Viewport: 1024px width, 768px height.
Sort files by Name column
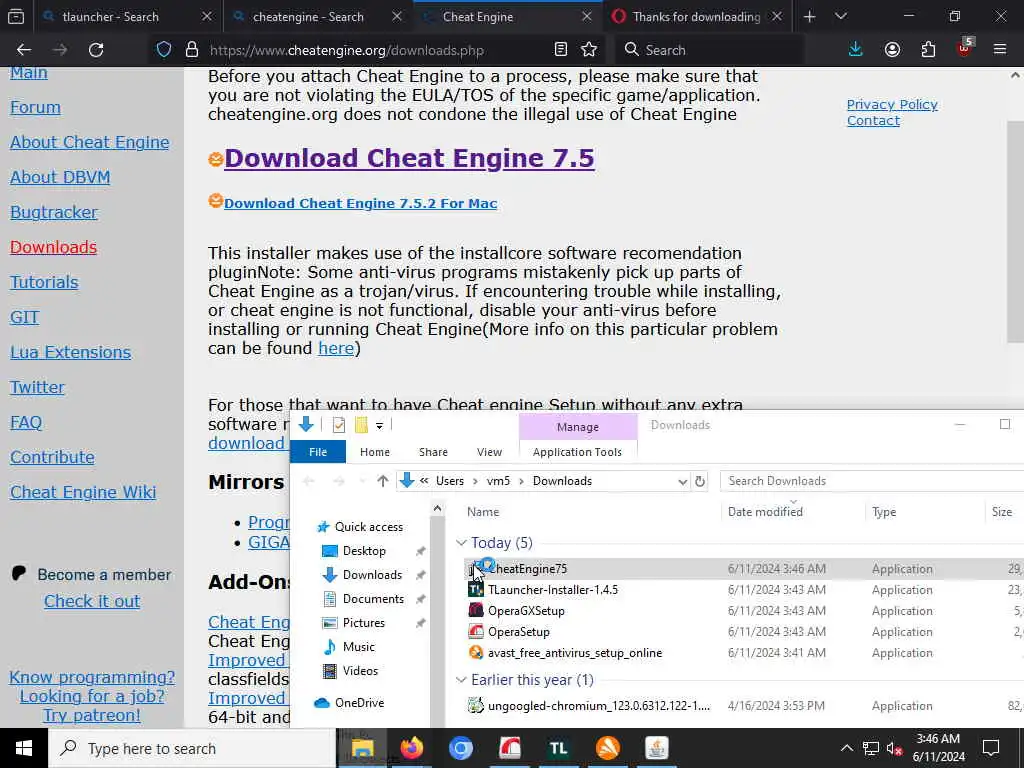[483, 512]
